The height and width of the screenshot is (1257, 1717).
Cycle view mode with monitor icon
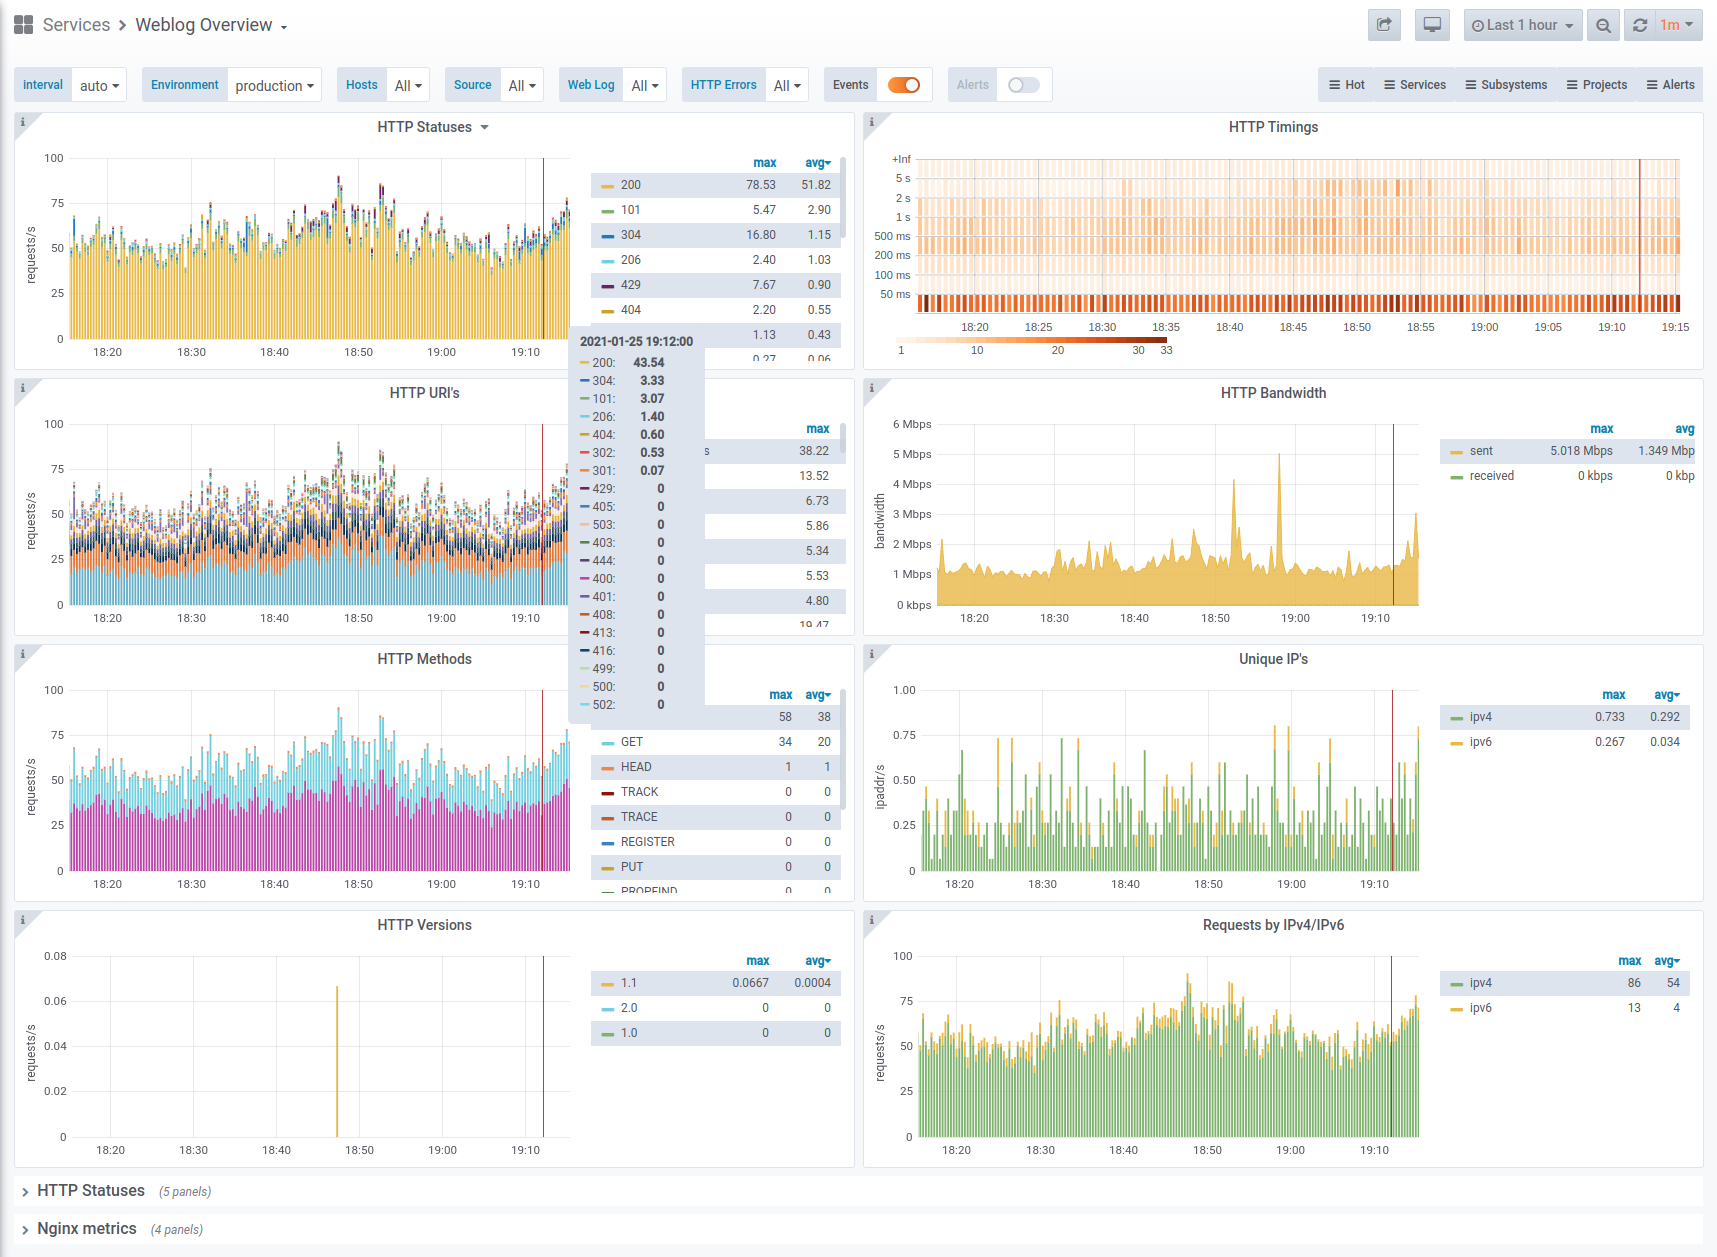(x=1432, y=25)
